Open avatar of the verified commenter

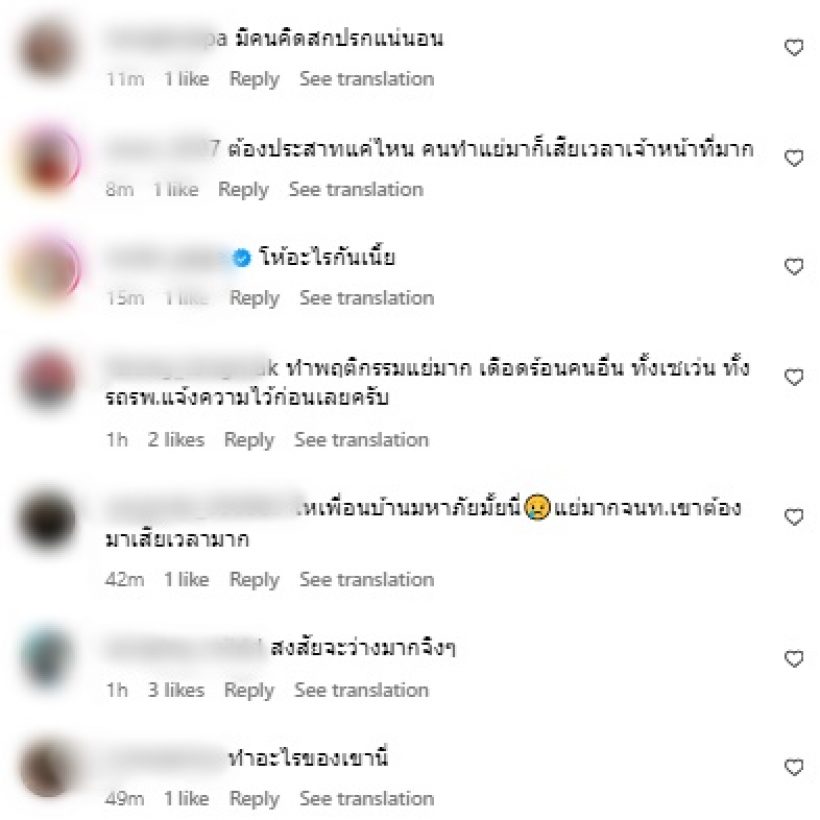pos(47,268)
